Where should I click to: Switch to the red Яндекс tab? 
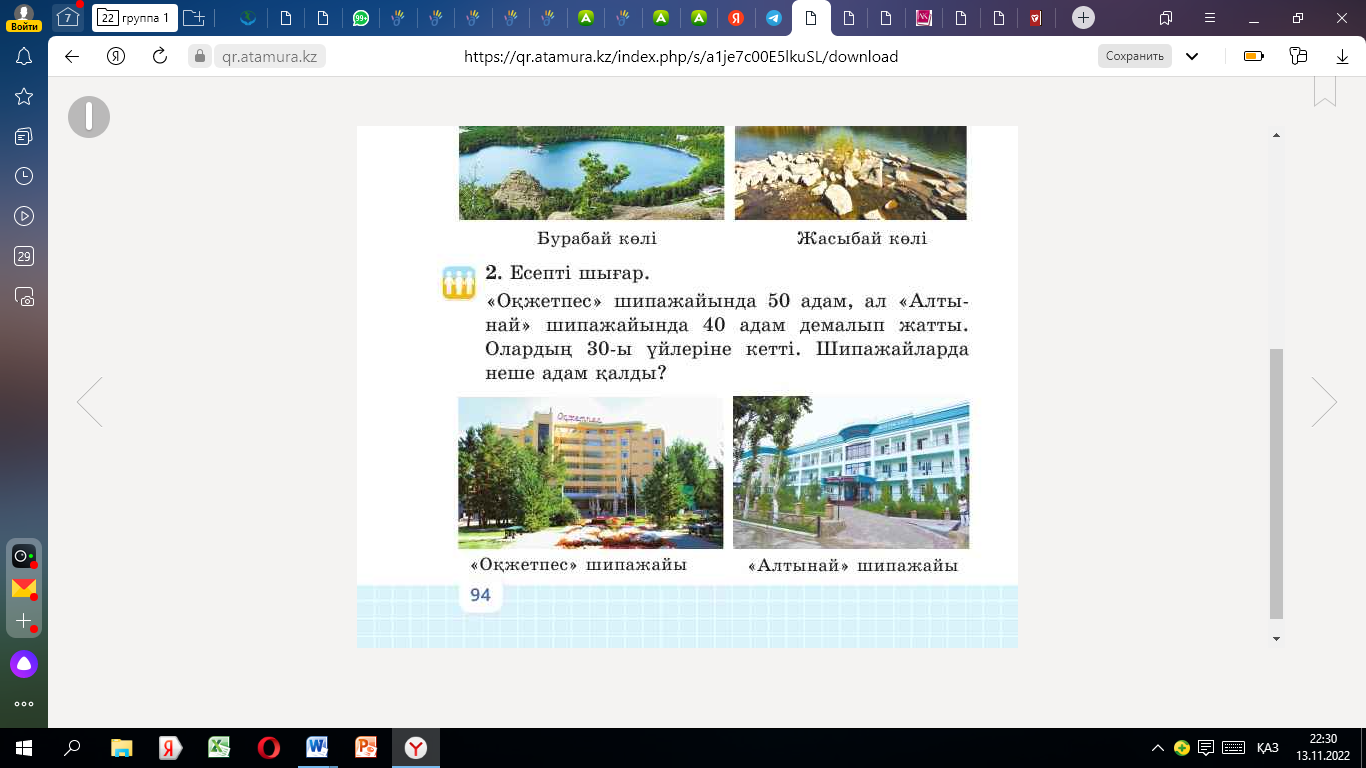736,18
